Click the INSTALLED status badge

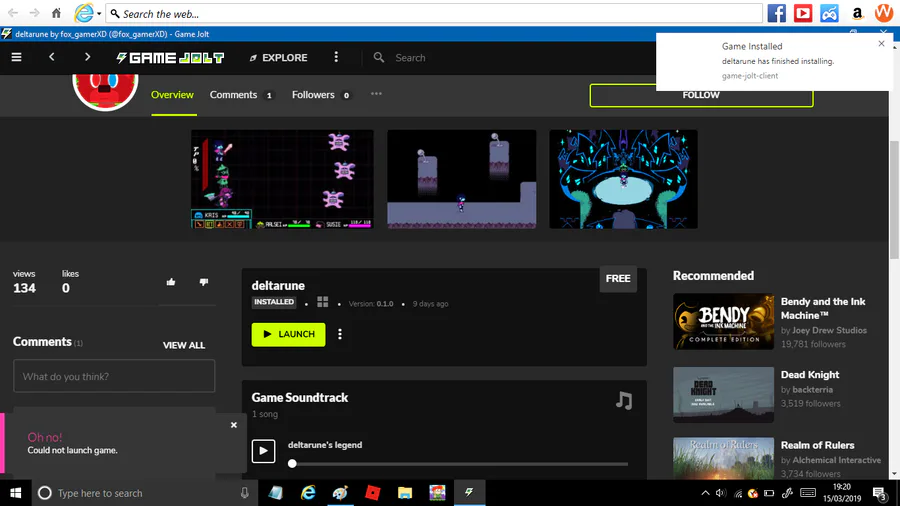coord(274,302)
